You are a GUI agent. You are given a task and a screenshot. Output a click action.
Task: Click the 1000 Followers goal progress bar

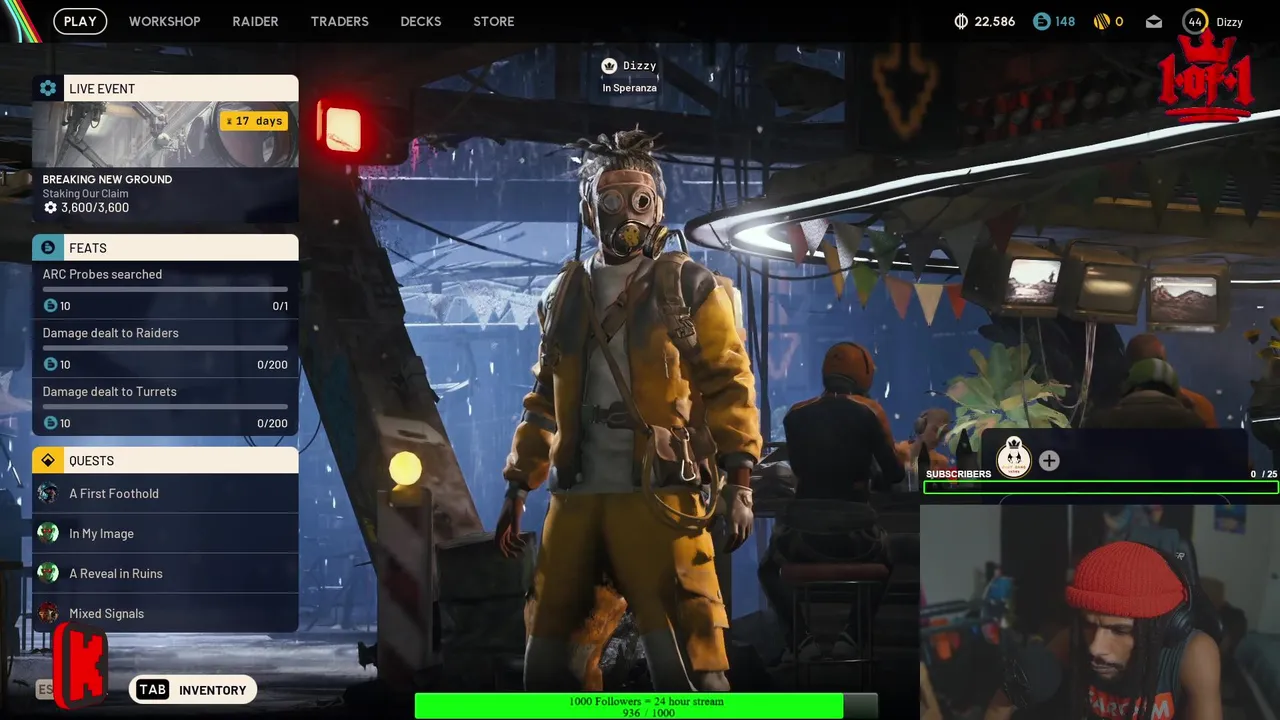pos(646,707)
